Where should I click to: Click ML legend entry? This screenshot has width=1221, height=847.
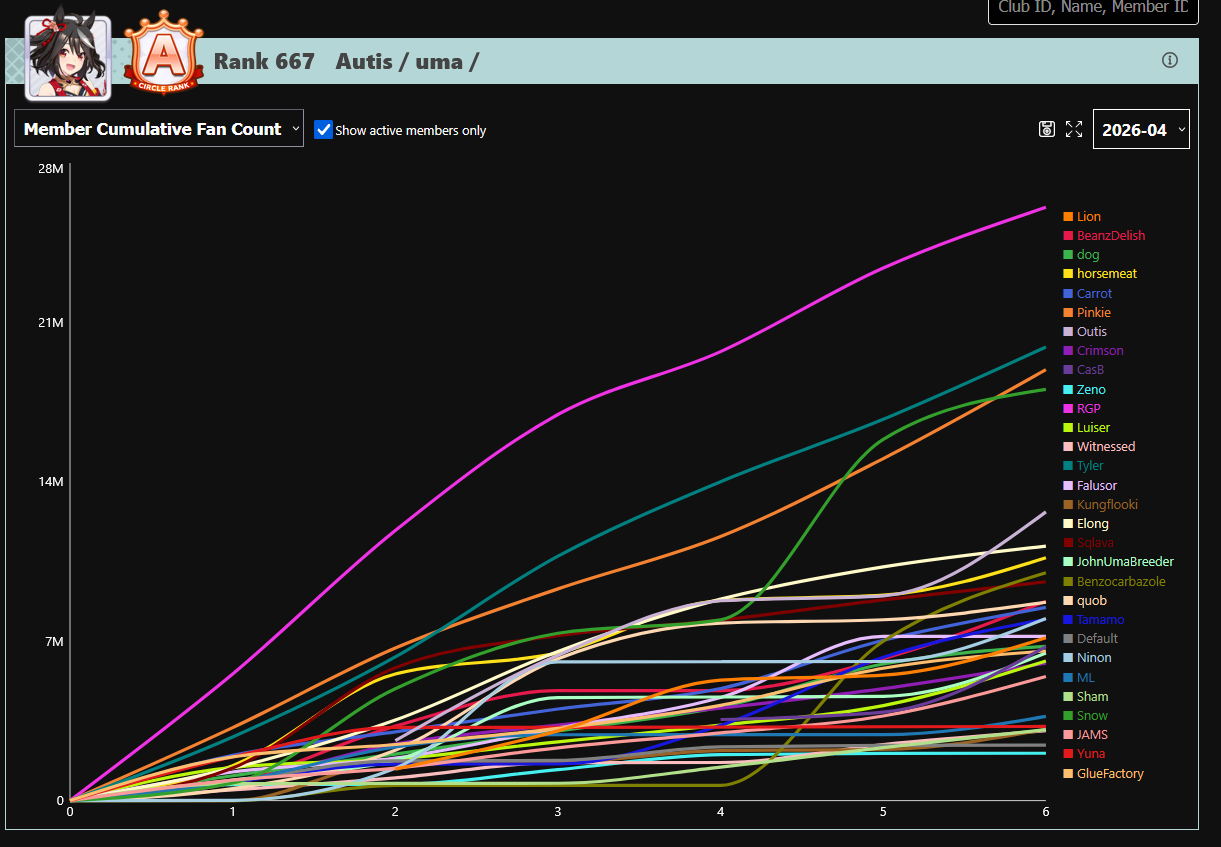point(1079,677)
